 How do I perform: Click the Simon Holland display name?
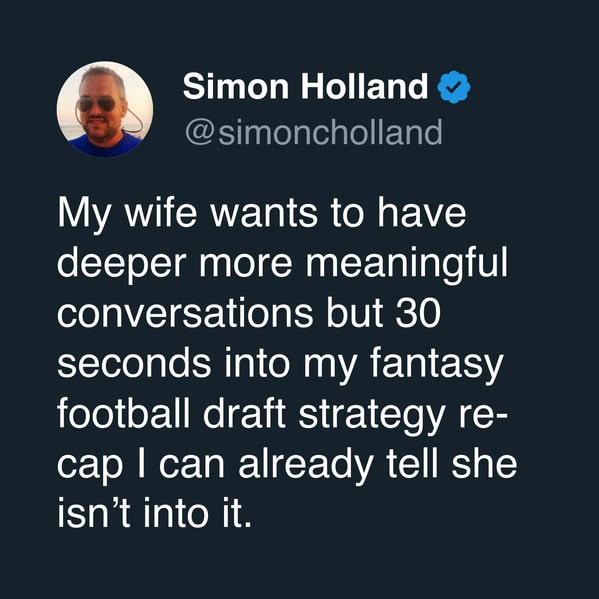[x=305, y=86]
